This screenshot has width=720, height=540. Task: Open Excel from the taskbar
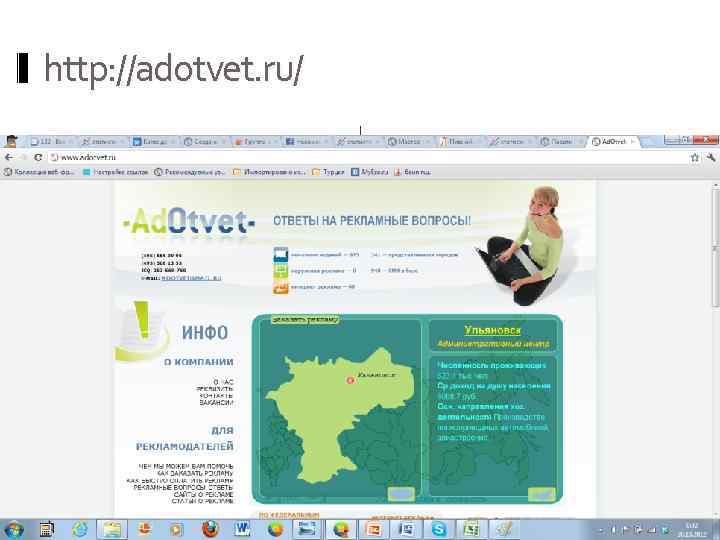coord(471,530)
